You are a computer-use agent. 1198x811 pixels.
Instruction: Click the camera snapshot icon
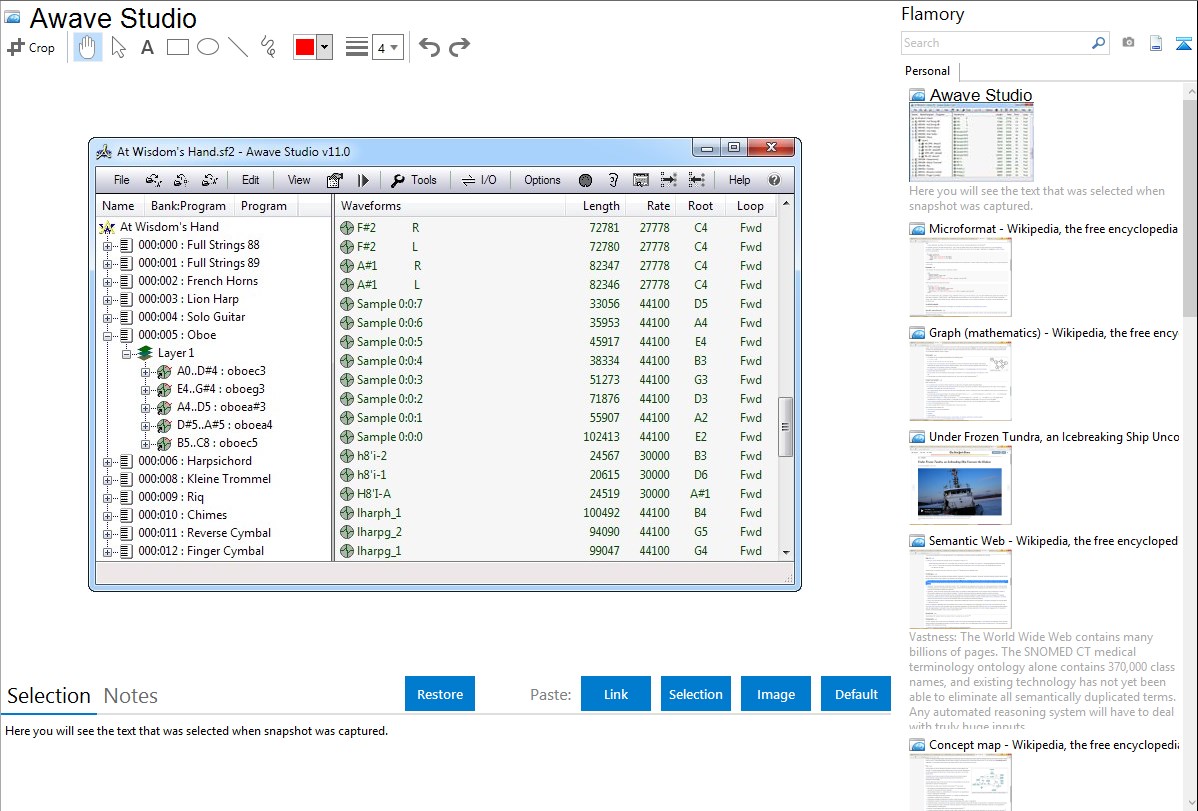click(1128, 43)
